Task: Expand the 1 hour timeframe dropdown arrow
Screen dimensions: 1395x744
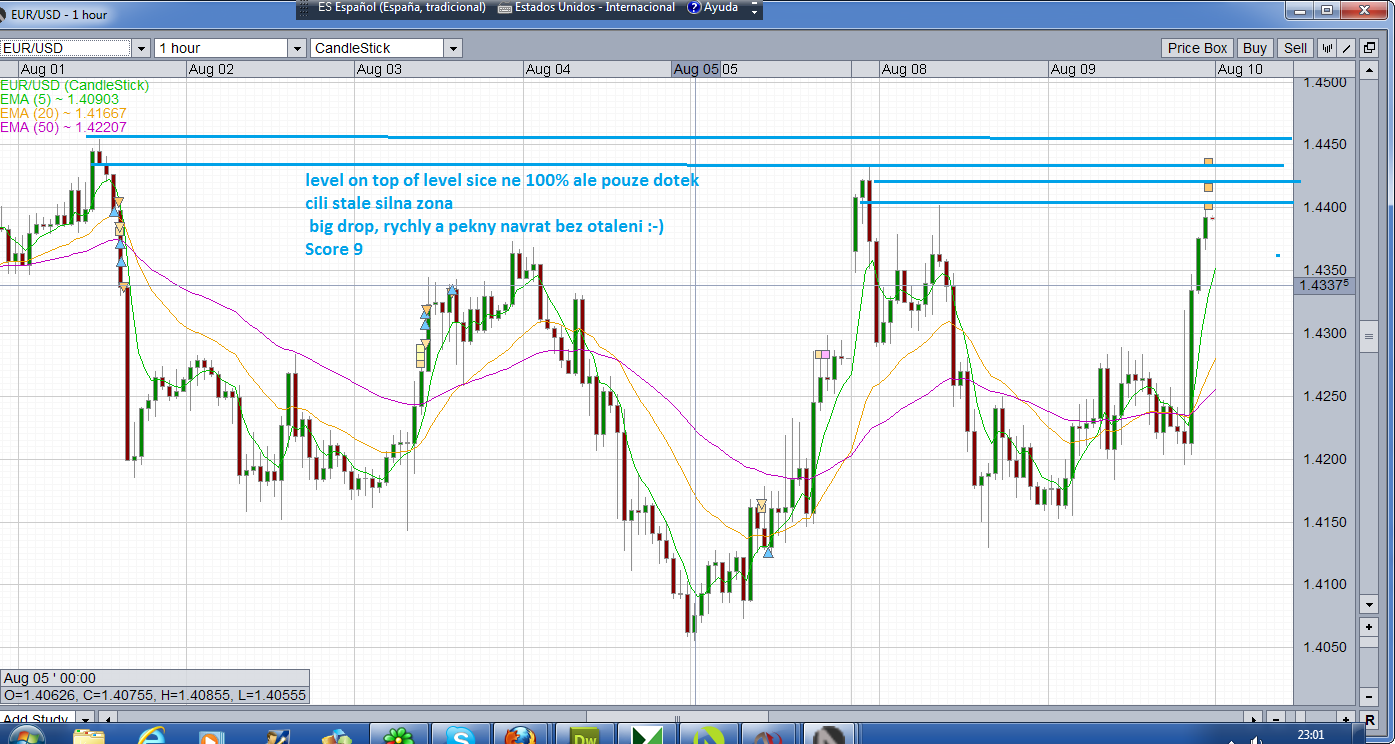Action: click(296, 48)
